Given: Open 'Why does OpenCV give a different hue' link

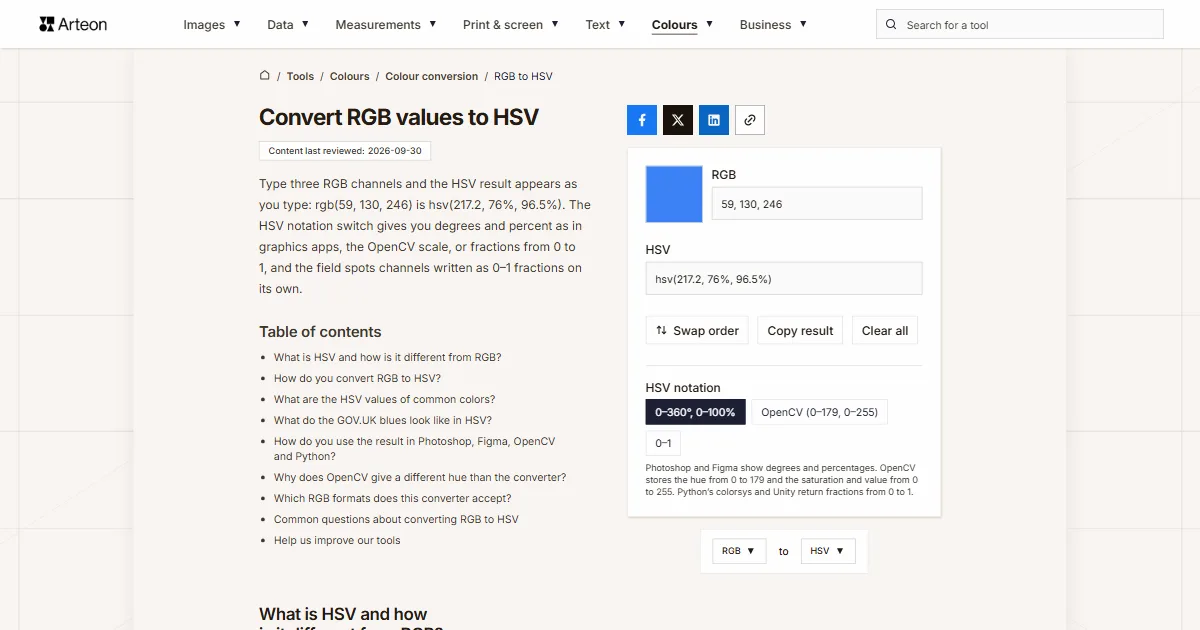Looking at the screenshot, I should 420,477.
